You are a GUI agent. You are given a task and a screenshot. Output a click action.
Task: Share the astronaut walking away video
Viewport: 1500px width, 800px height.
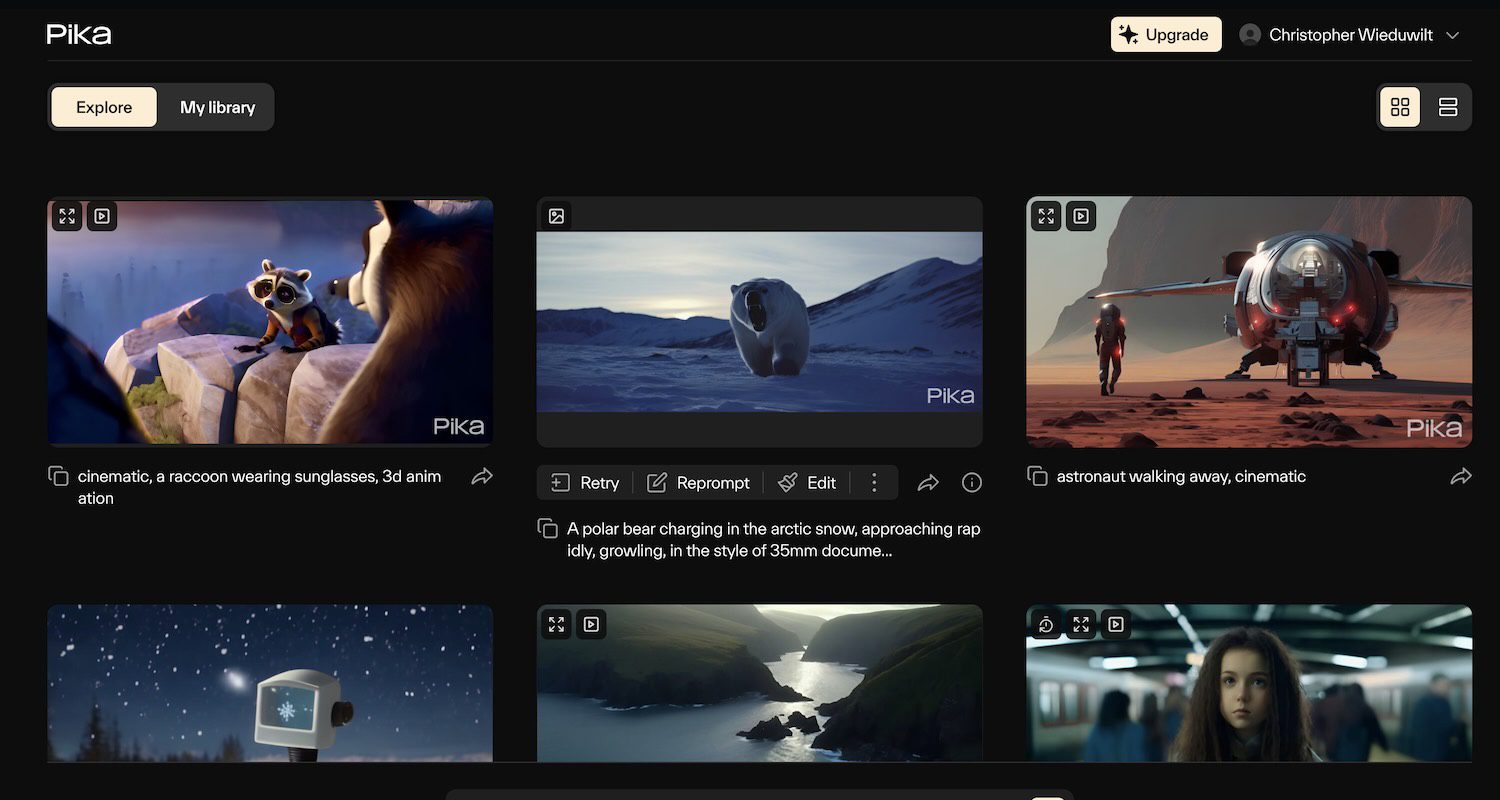[1460, 477]
